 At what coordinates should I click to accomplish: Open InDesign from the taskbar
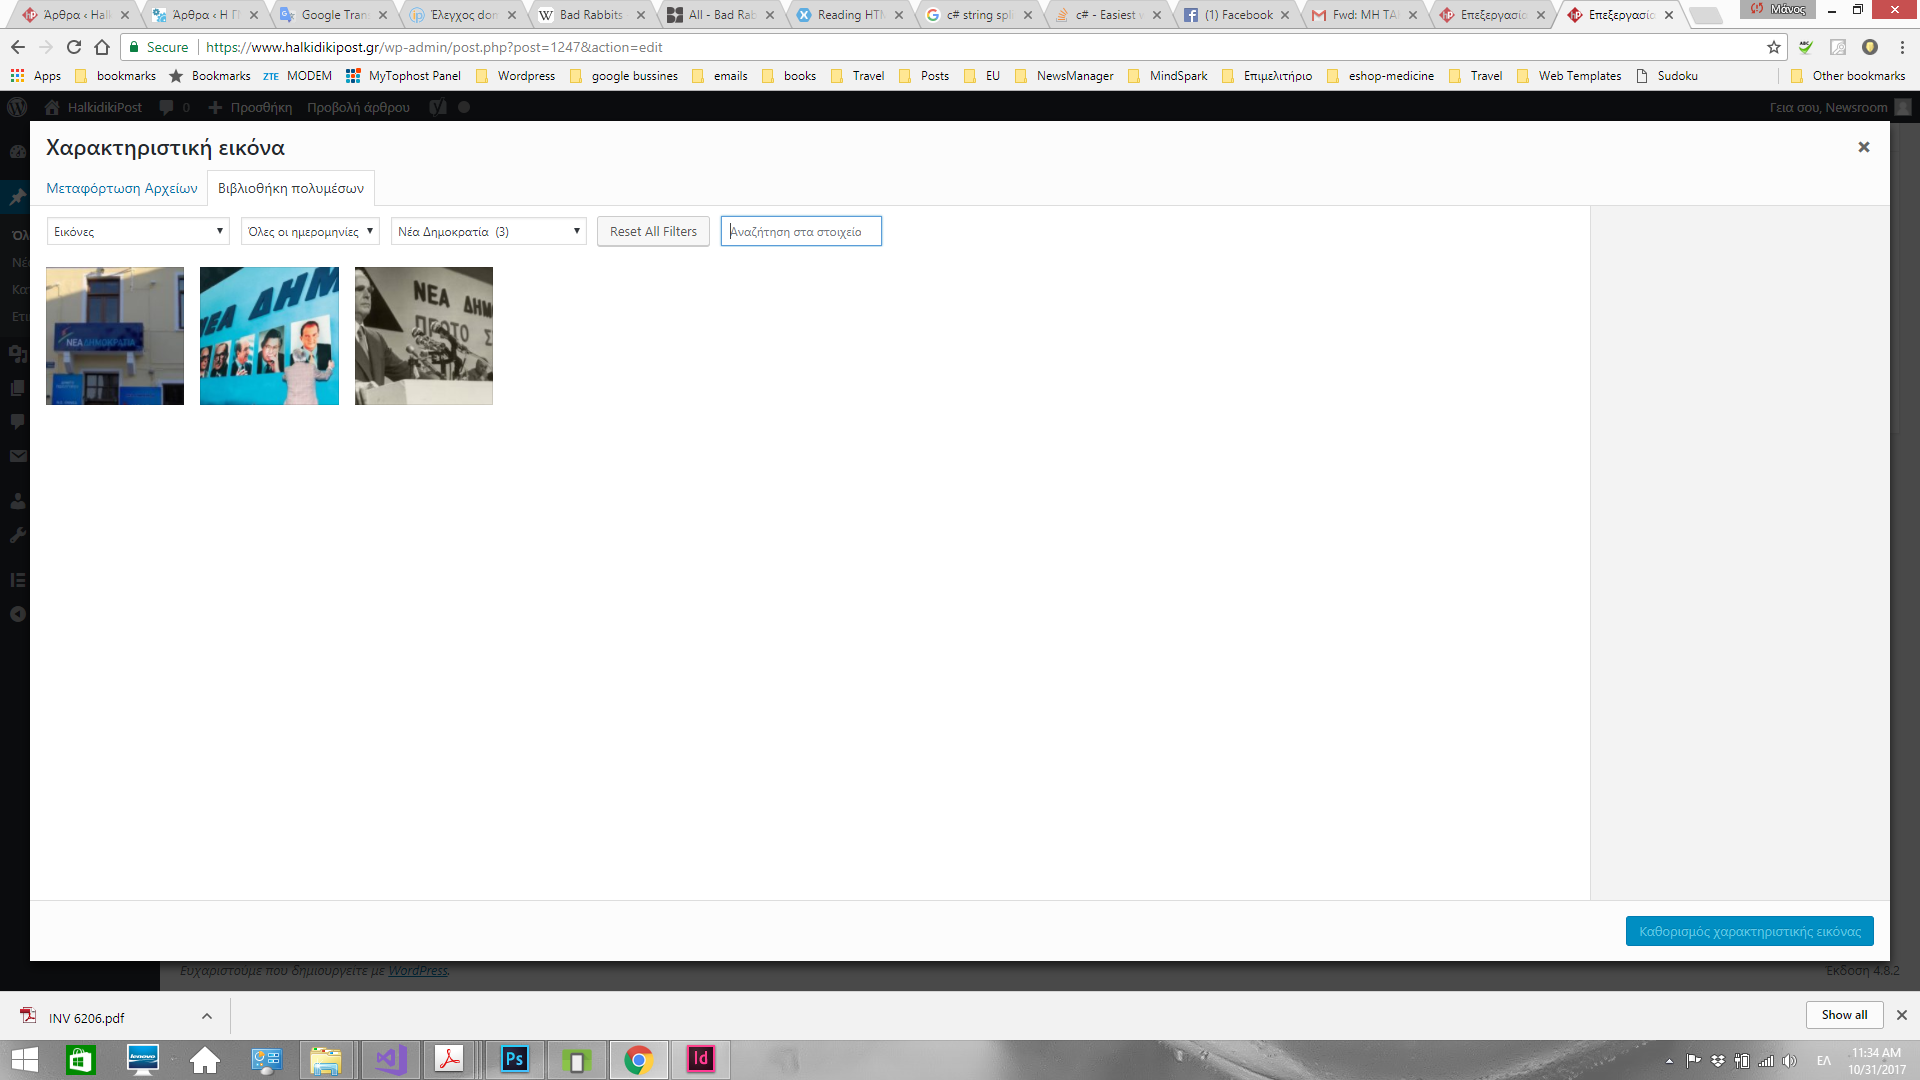click(x=700, y=1059)
